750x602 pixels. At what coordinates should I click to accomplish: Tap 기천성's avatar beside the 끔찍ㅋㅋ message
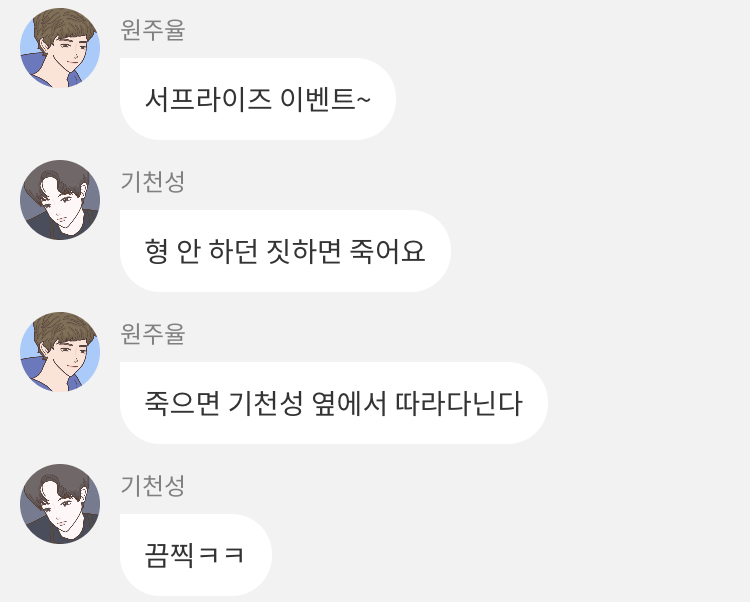[x=60, y=504]
